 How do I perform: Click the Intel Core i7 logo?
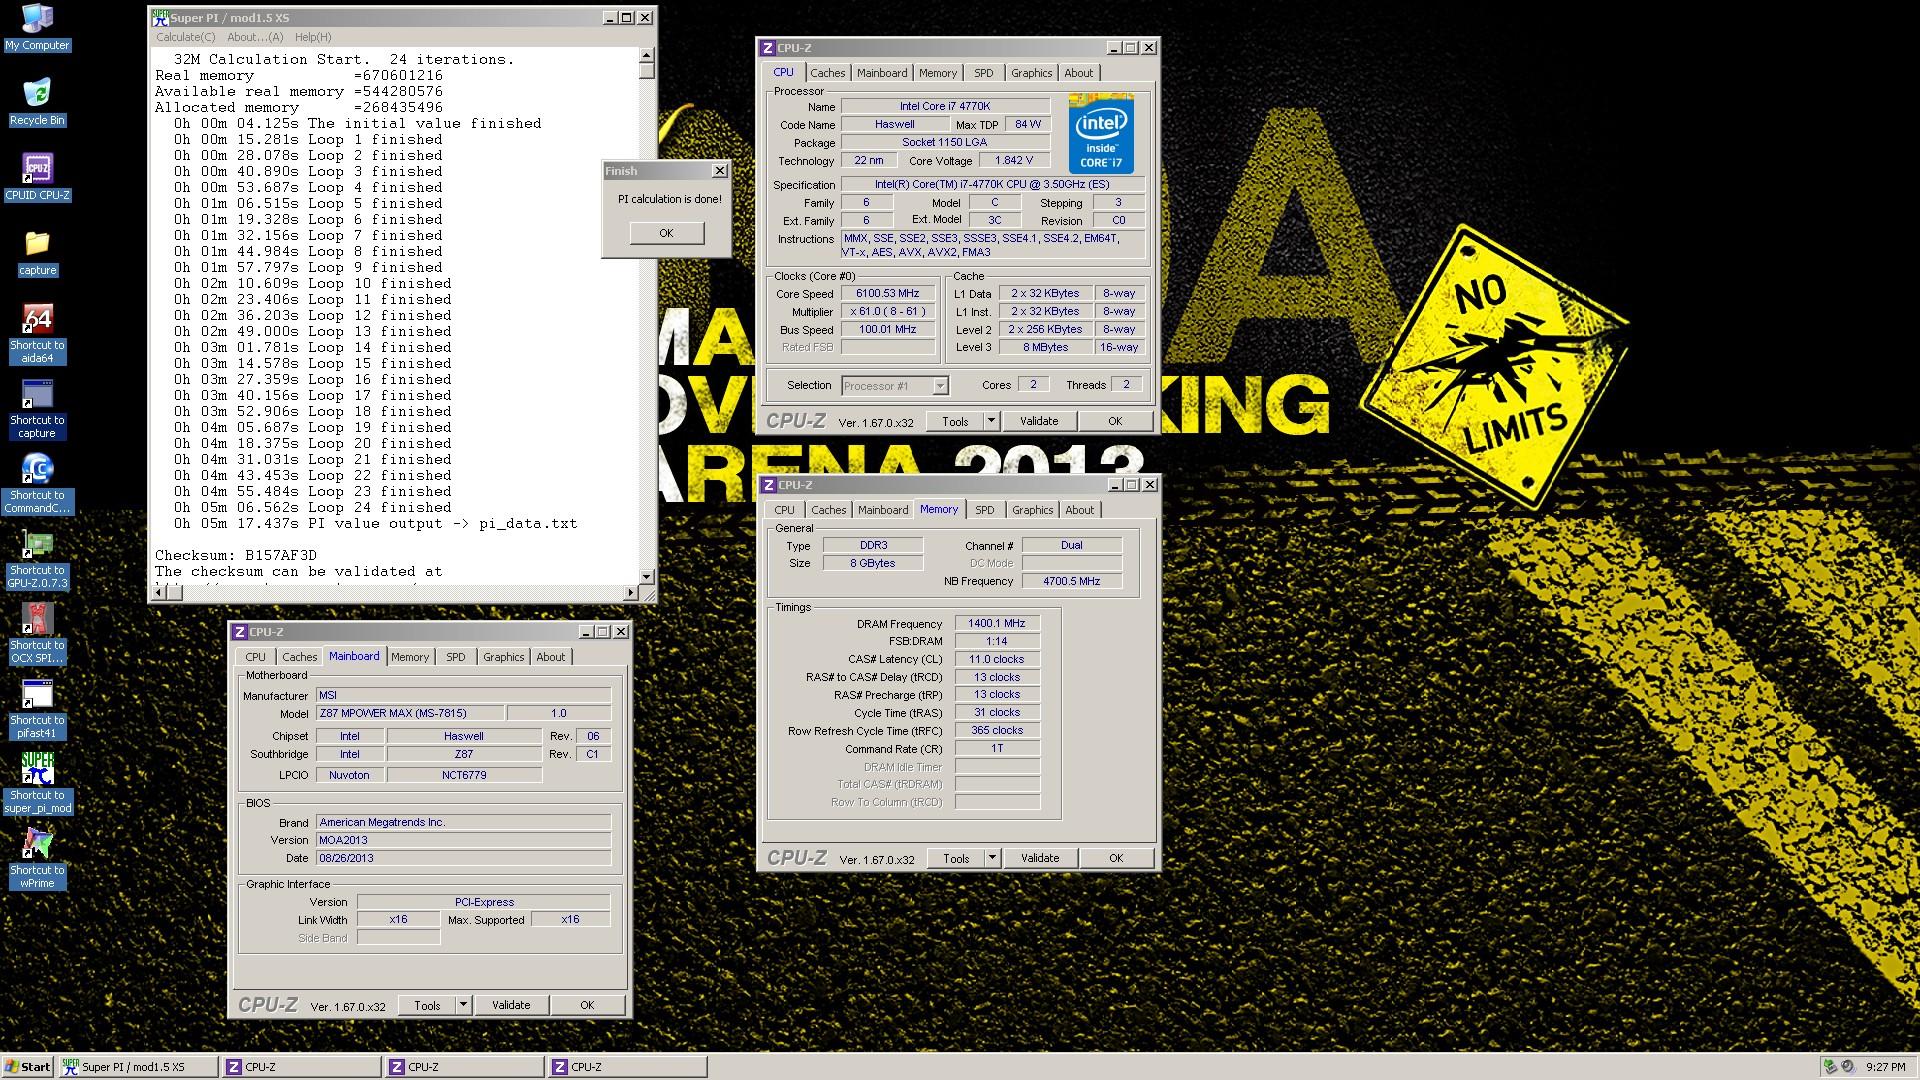1101,133
